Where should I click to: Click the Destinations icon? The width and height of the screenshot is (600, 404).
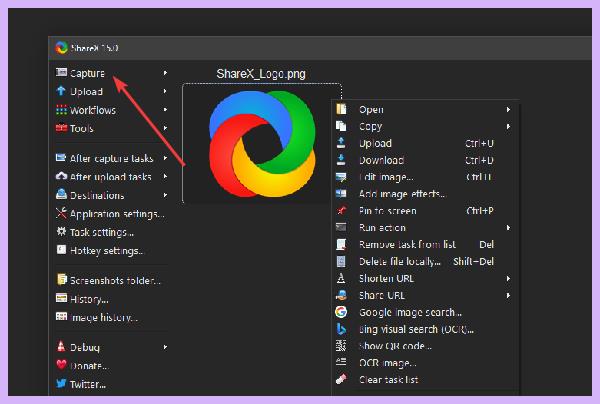(61, 194)
